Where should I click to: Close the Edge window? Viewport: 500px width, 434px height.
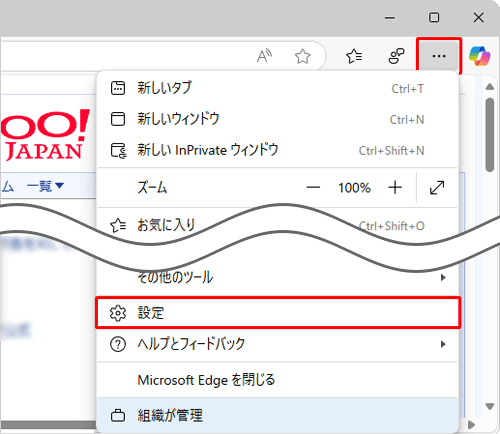click(479, 17)
